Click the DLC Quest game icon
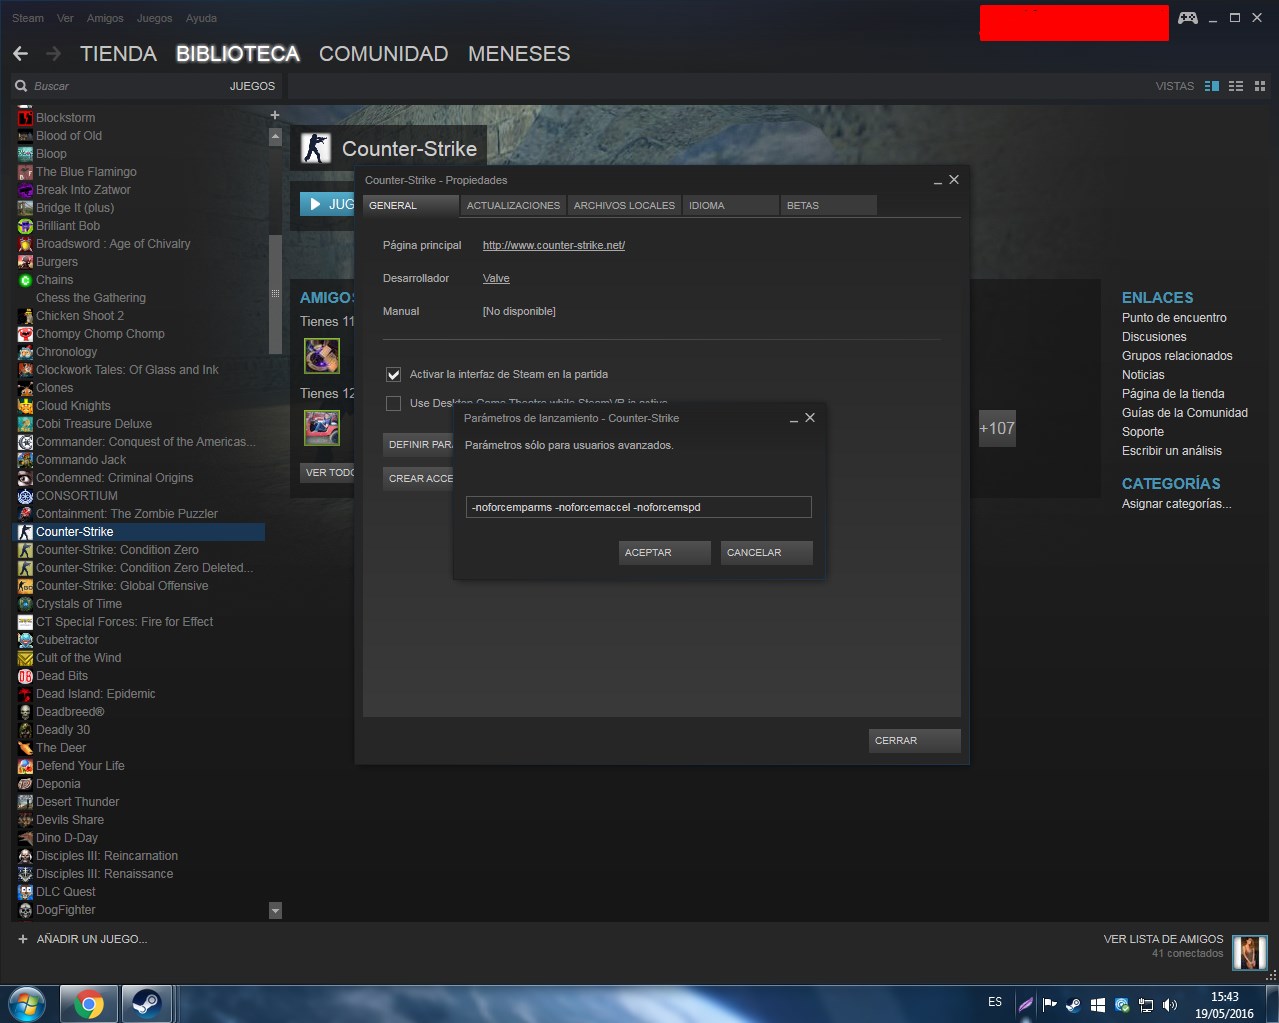This screenshot has height=1023, width=1279. pyautogui.click(x=26, y=892)
